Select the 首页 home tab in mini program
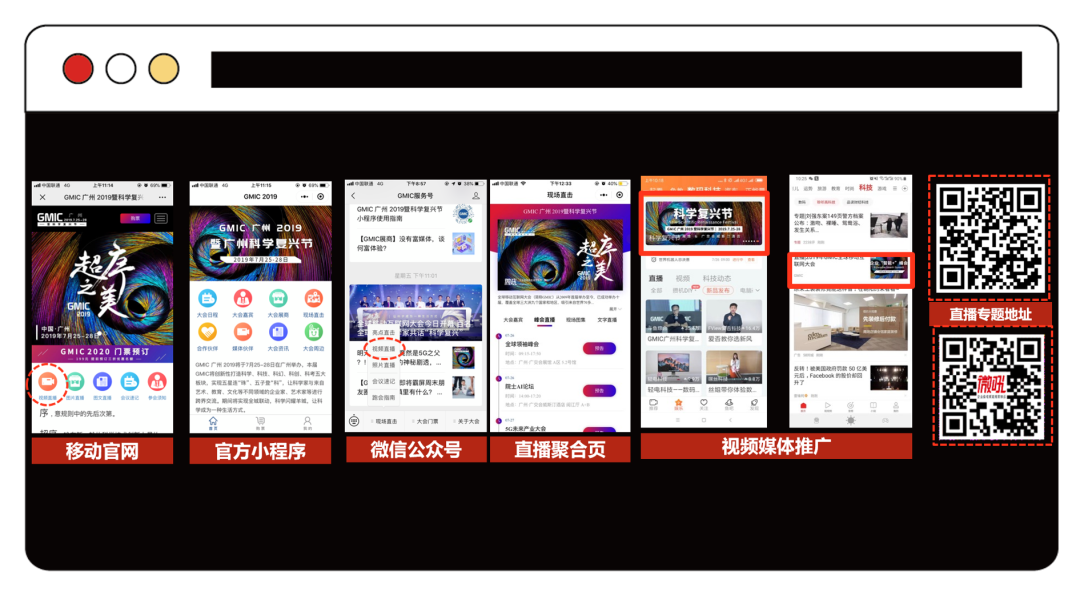The width and height of the screenshot is (1080, 604). [213, 423]
